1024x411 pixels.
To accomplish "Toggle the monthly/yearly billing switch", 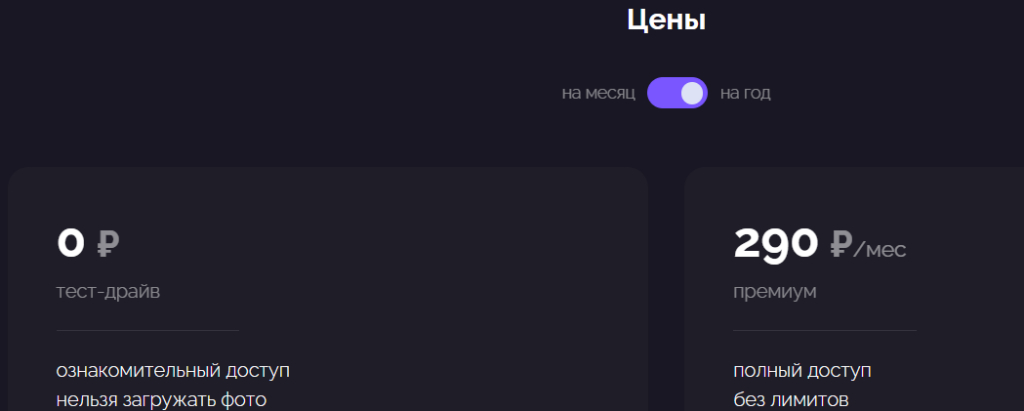I will pyautogui.click(x=677, y=93).
